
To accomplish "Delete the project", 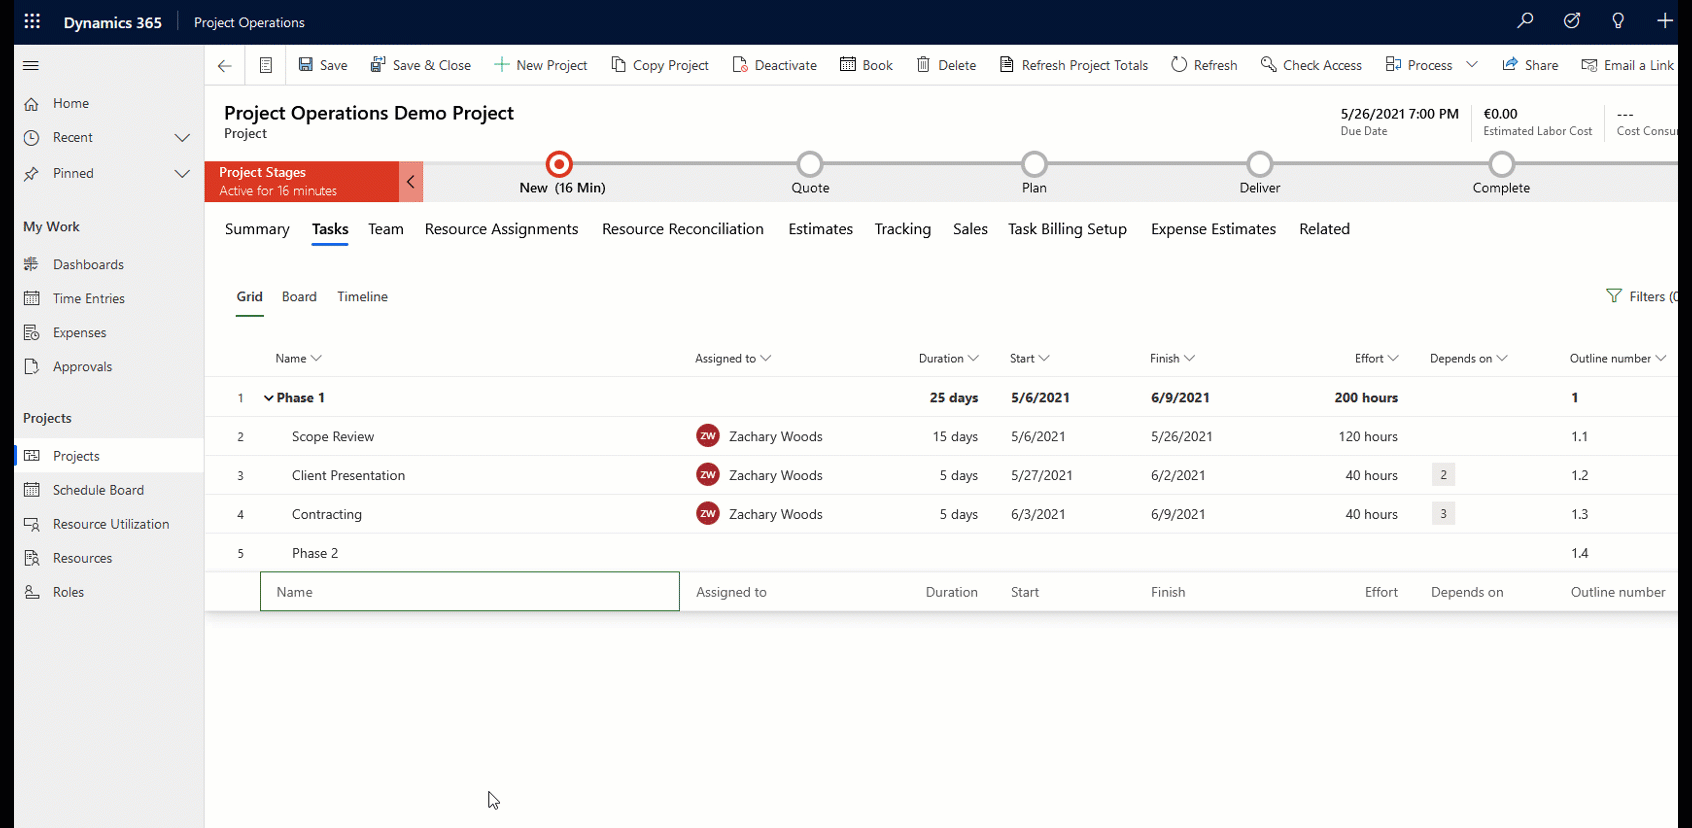I will 946,65.
